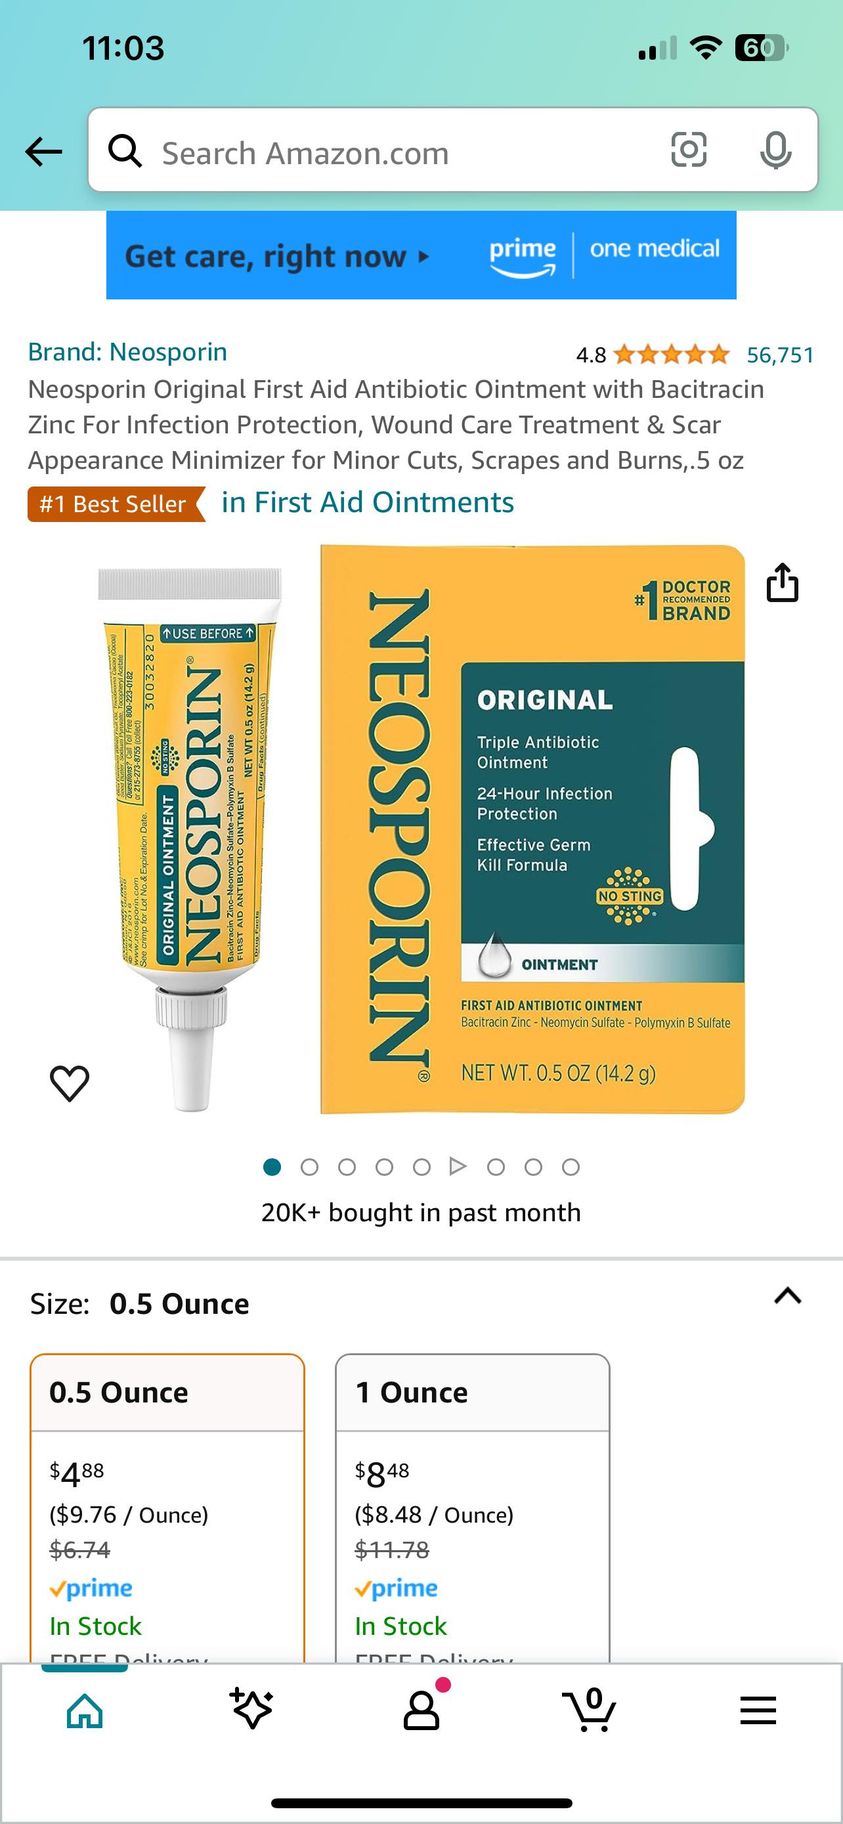Go to the Home tab
The width and height of the screenshot is (843, 1824).
point(85,1710)
